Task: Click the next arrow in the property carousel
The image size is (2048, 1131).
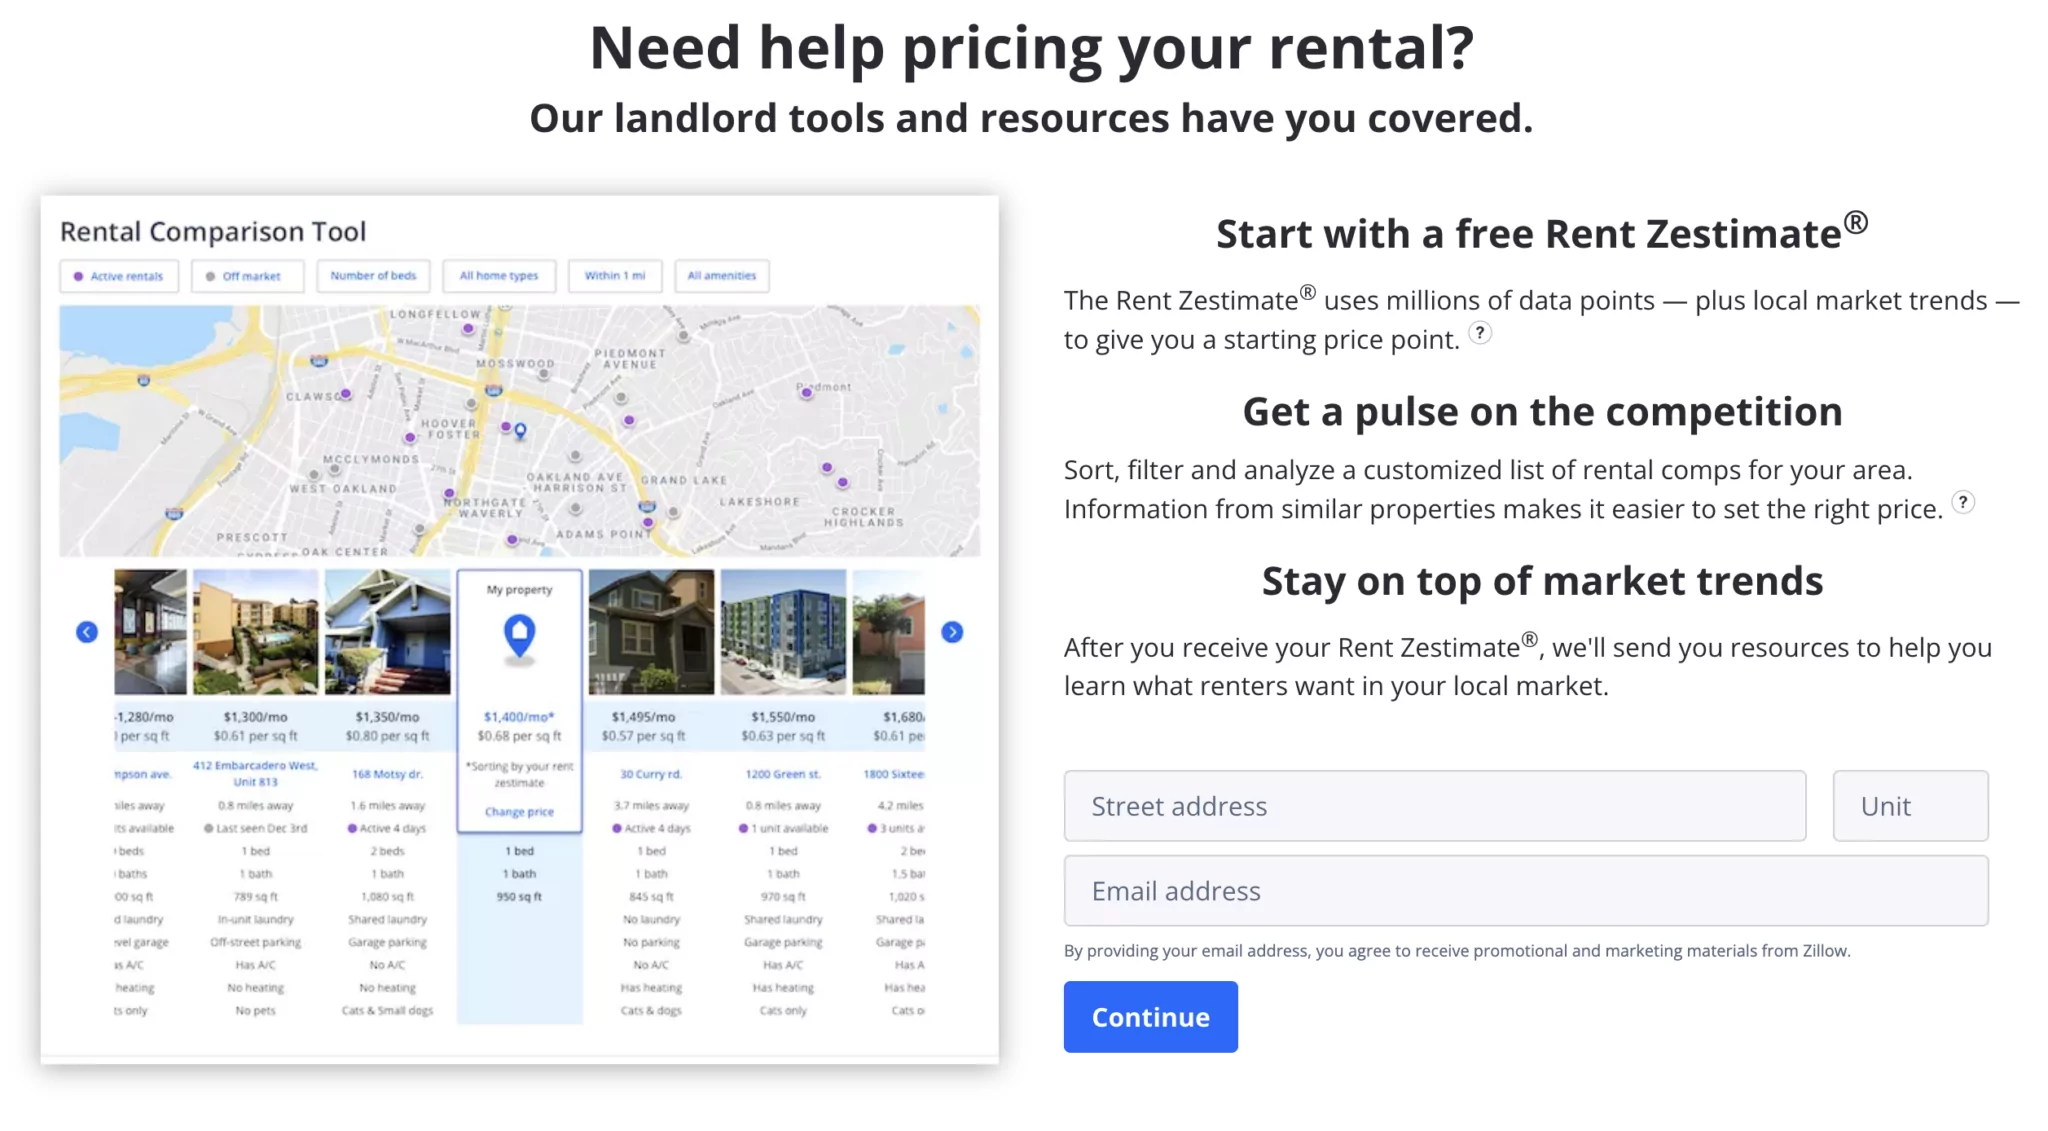Action: [952, 632]
